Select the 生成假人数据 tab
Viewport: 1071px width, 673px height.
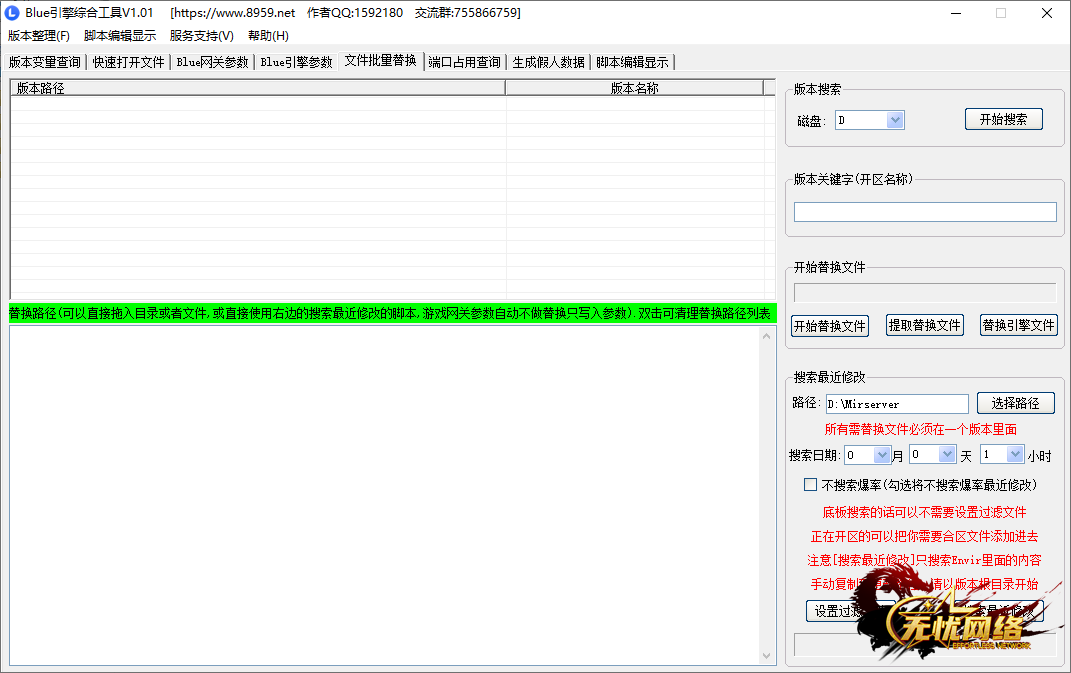(548, 62)
